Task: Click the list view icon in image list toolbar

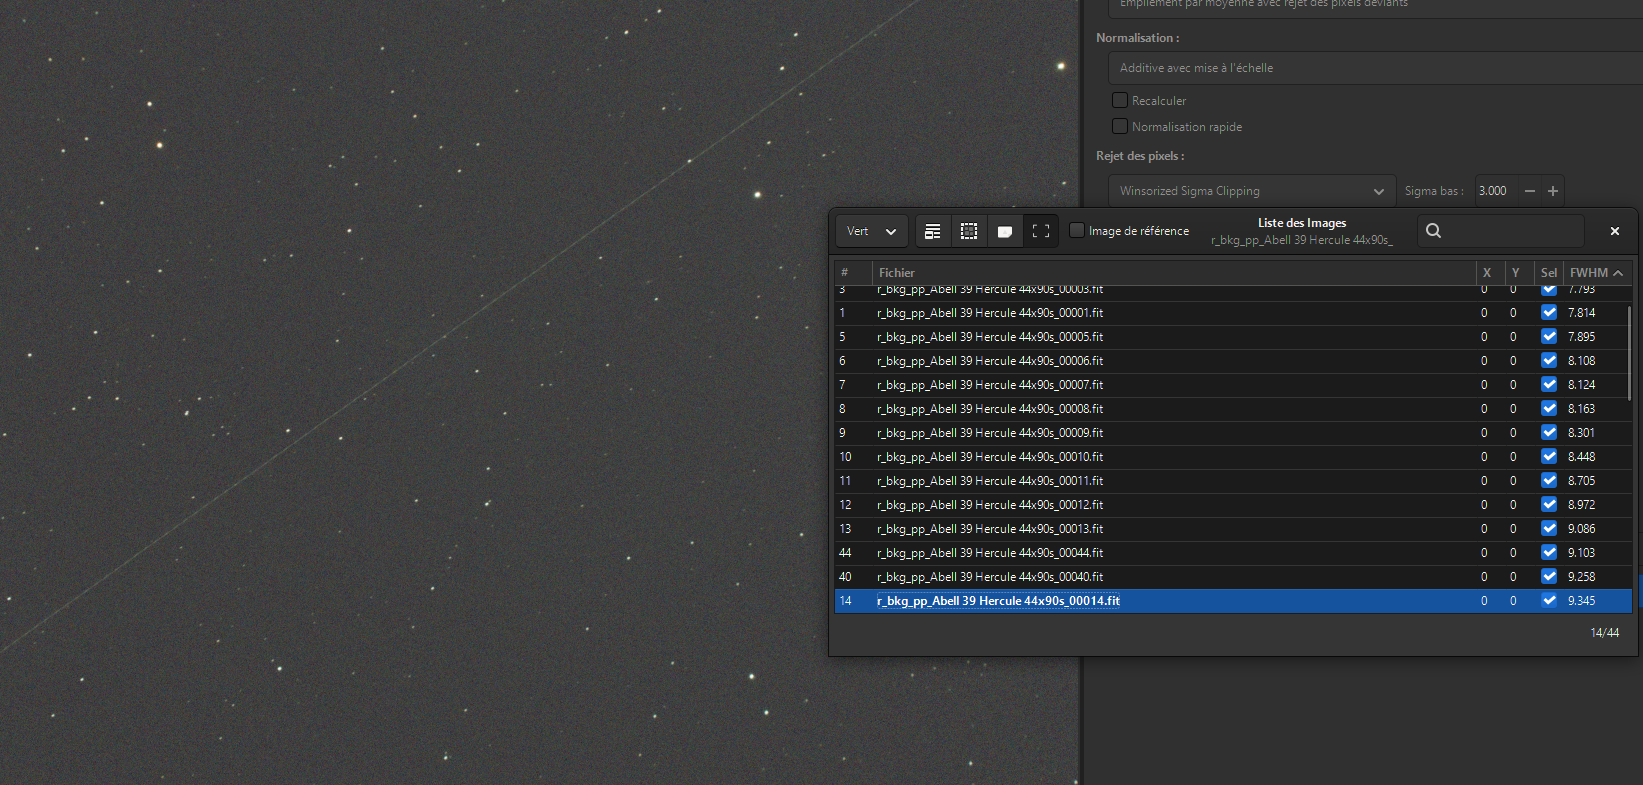Action: (932, 231)
